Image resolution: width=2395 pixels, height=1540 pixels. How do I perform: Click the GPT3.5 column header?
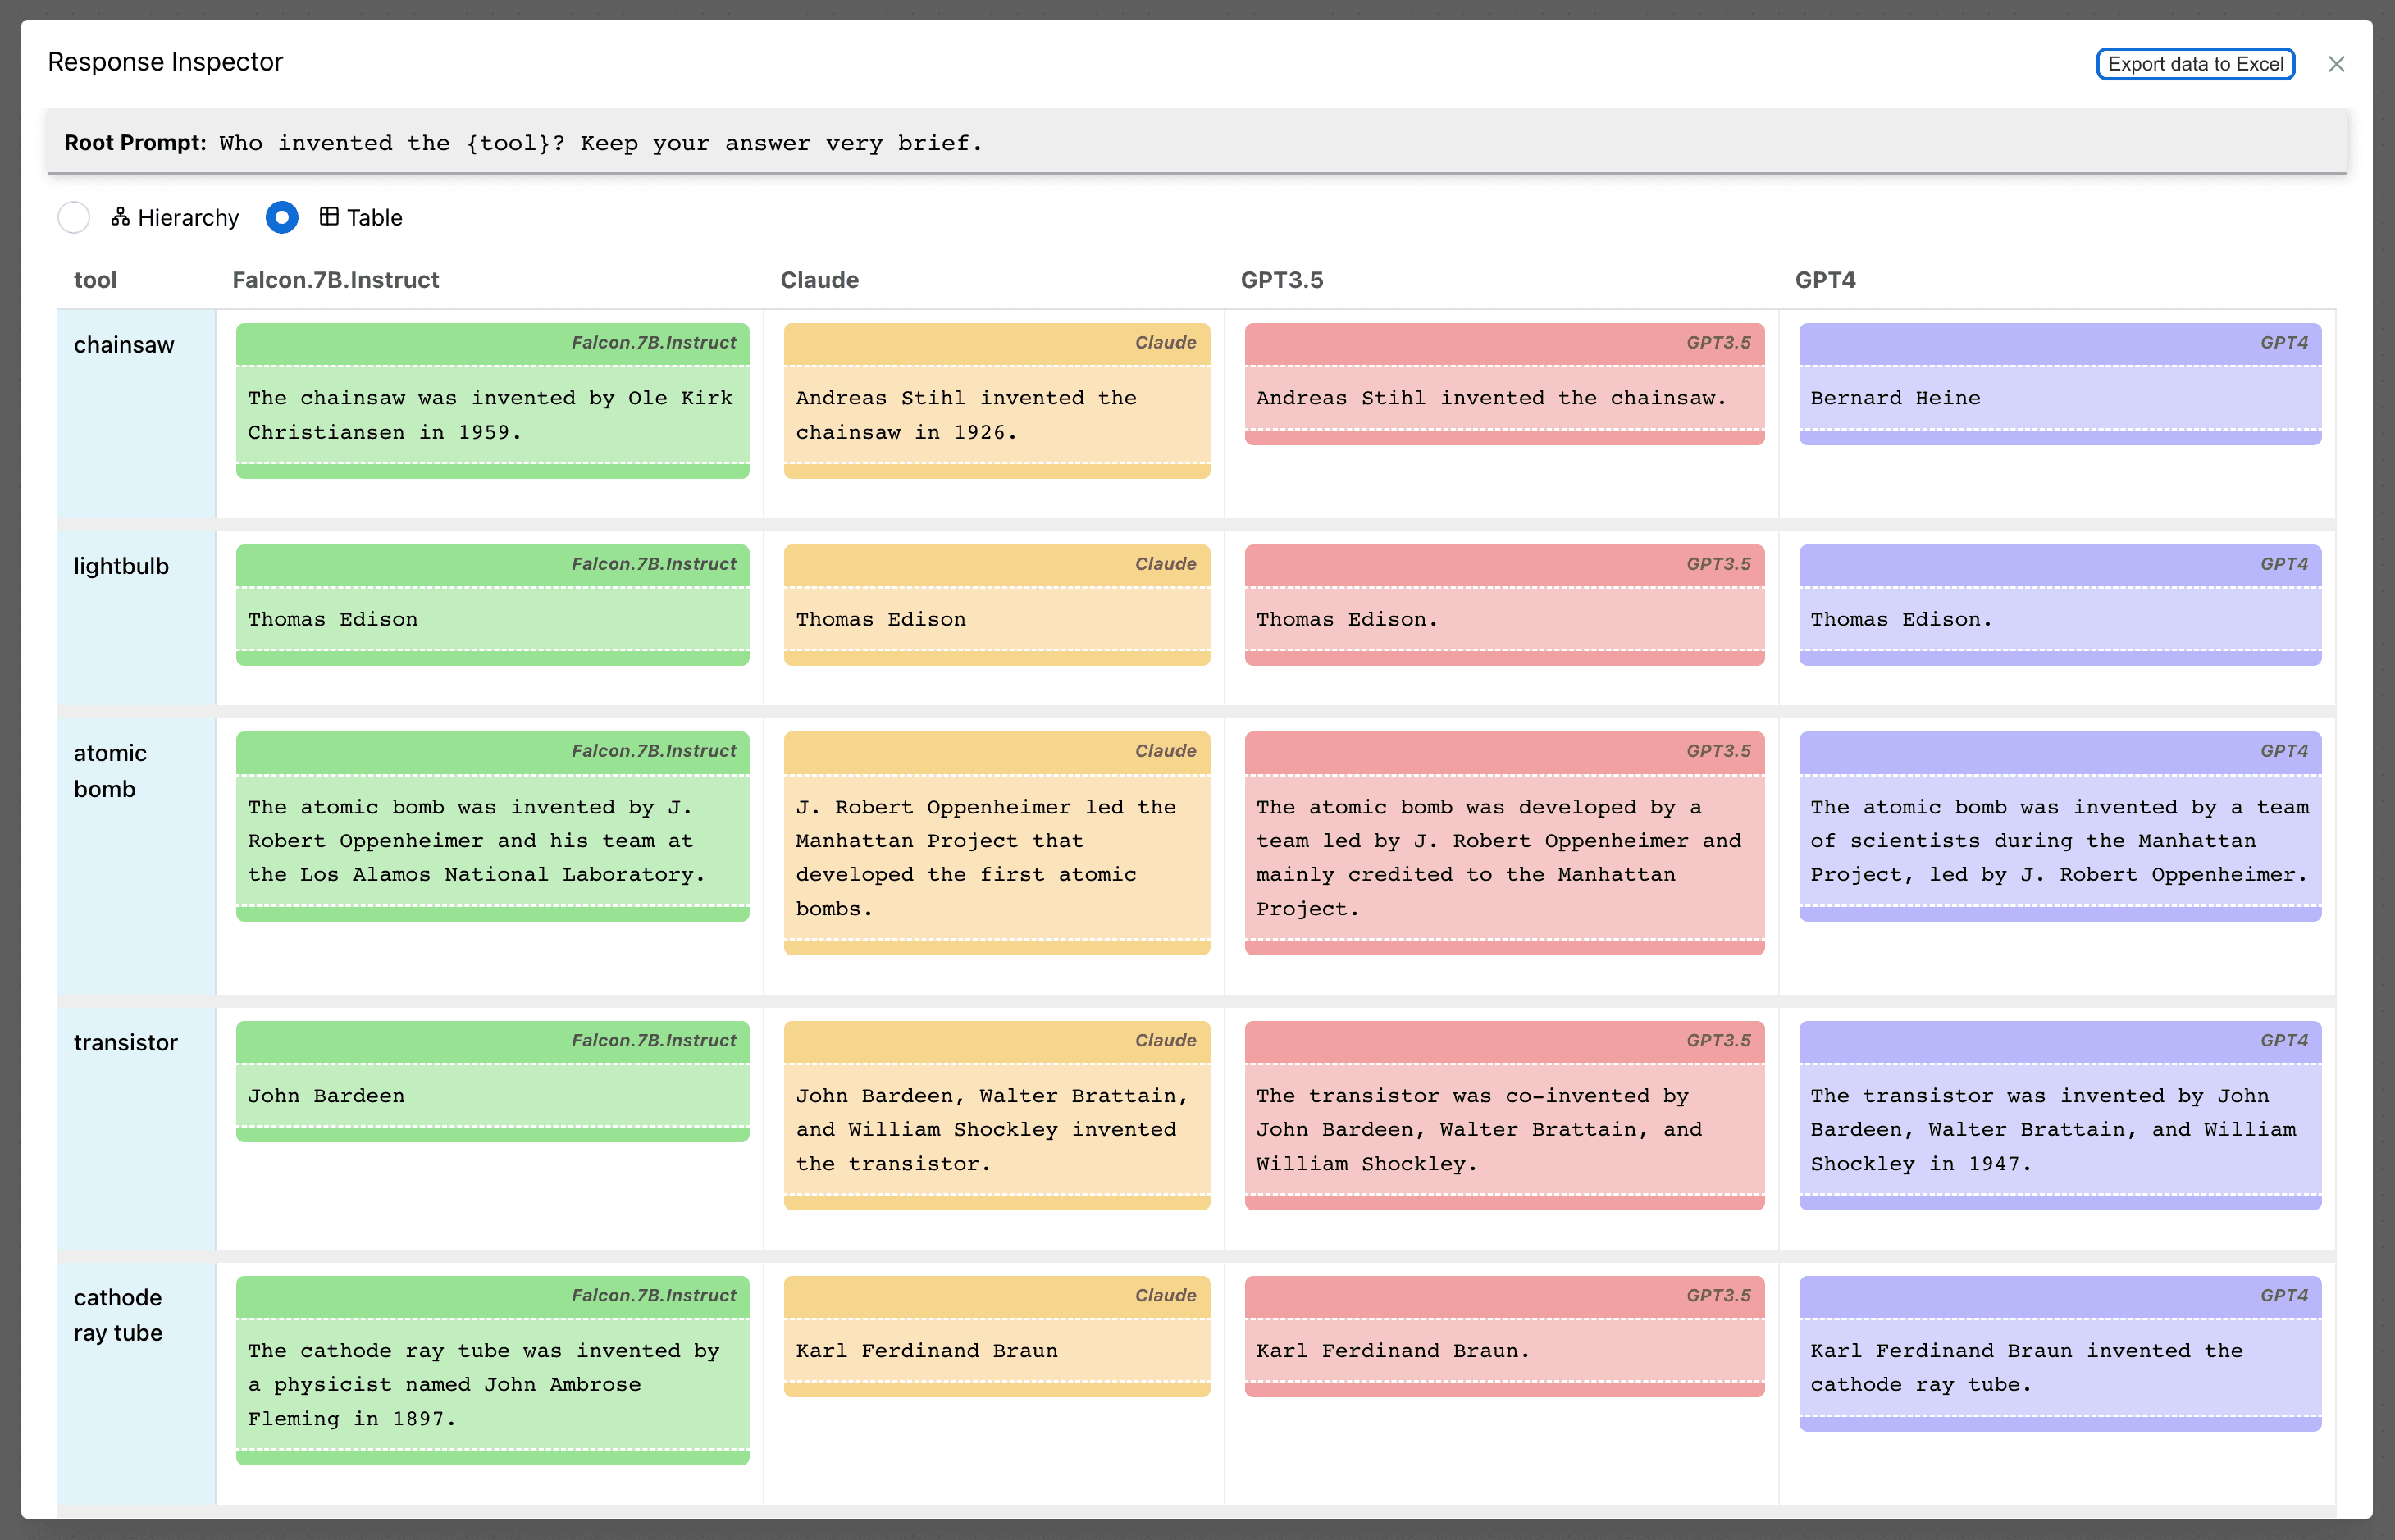(x=1282, y=280)
